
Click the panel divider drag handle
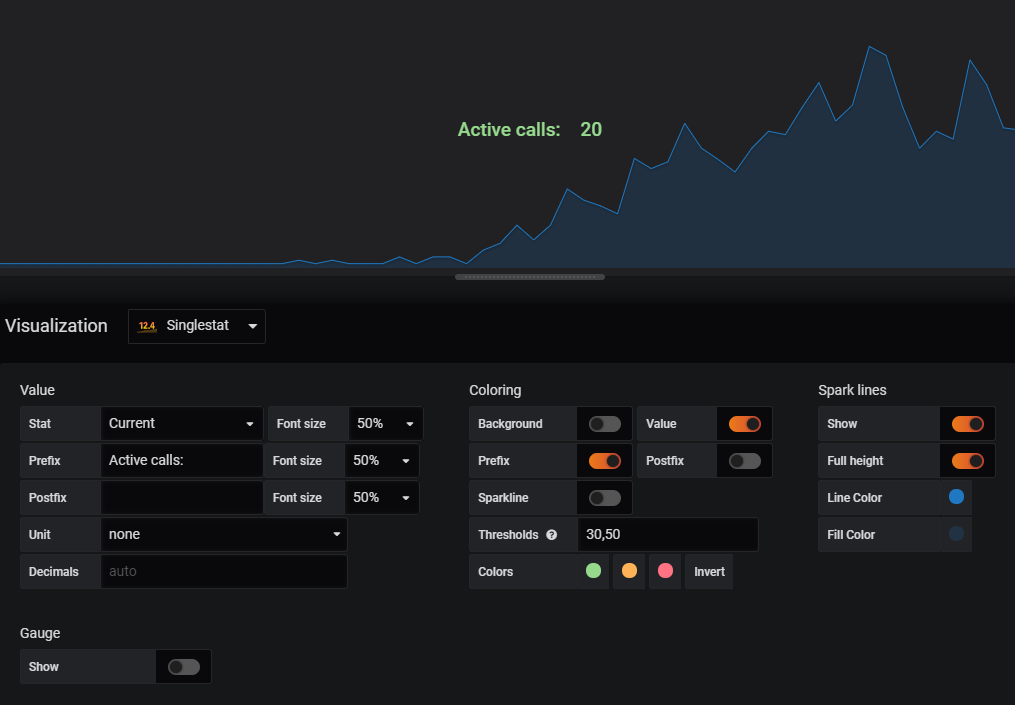pyautogui.click(x=530, y=277)
